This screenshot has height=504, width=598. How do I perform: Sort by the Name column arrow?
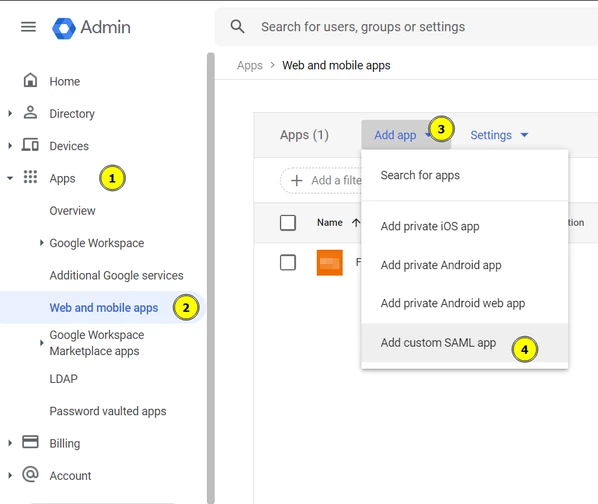(x=356, y=222)
